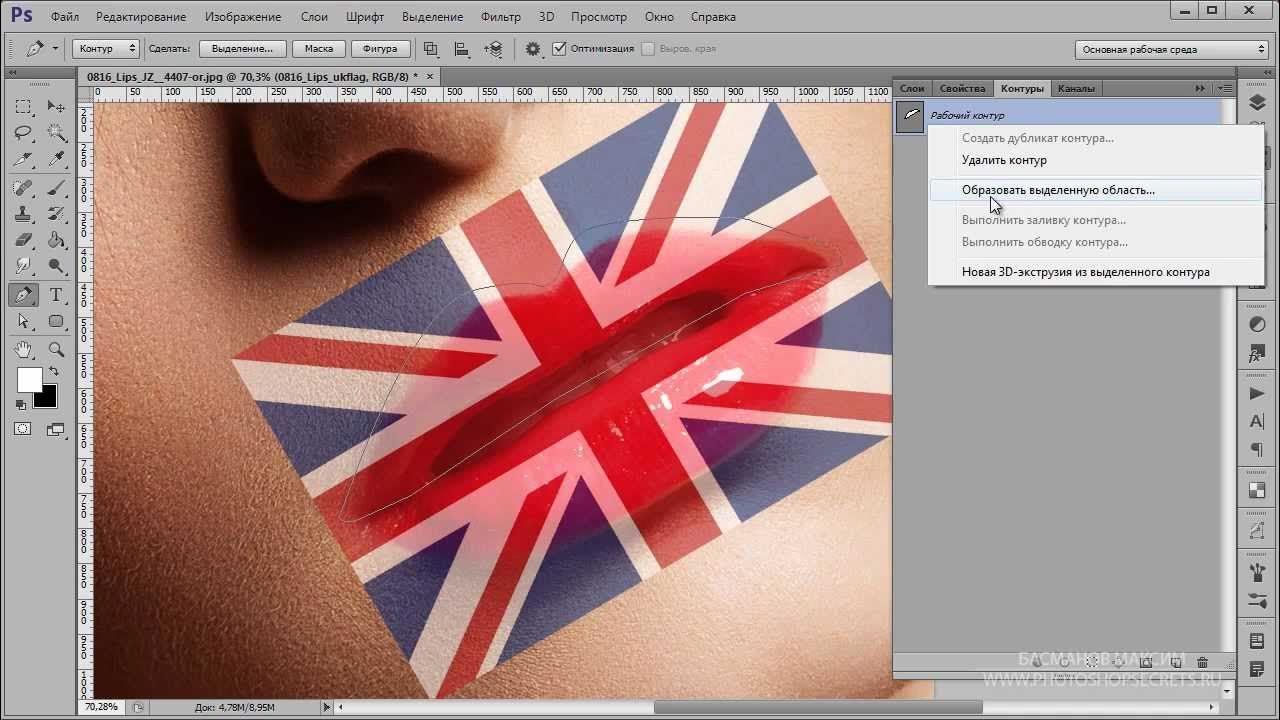Uncheck the Оптимизация checkbox

[x=559, y=48]
